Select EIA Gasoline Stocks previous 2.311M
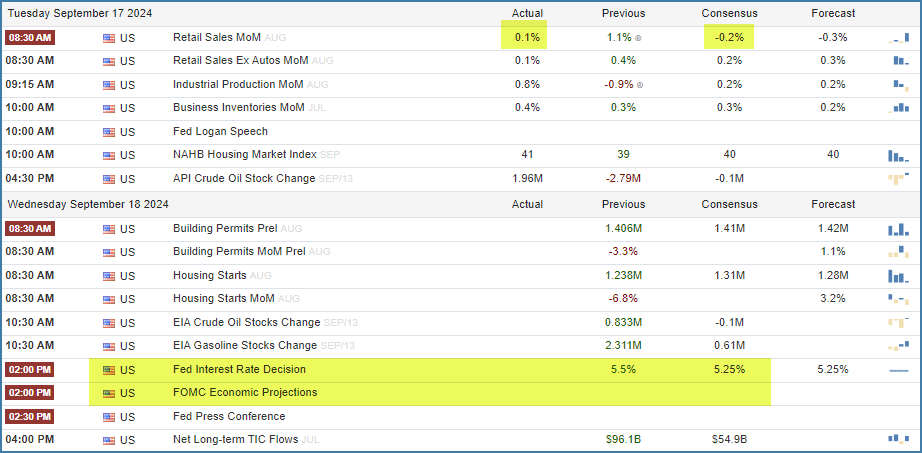This screenshot has height=453, width=922. click(623, 346)
